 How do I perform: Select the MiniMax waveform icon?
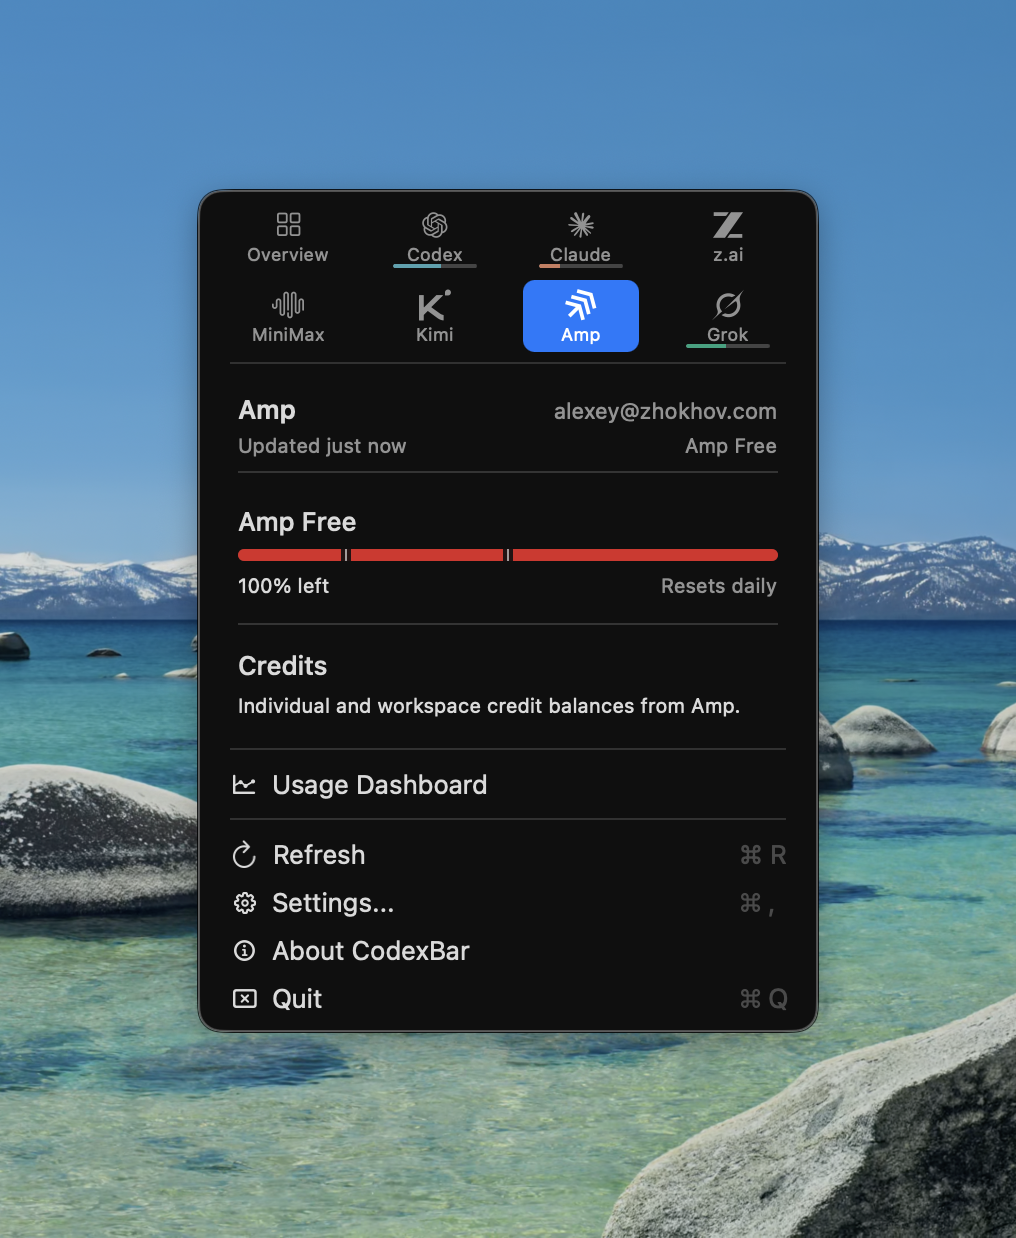(x=288, y=304)
